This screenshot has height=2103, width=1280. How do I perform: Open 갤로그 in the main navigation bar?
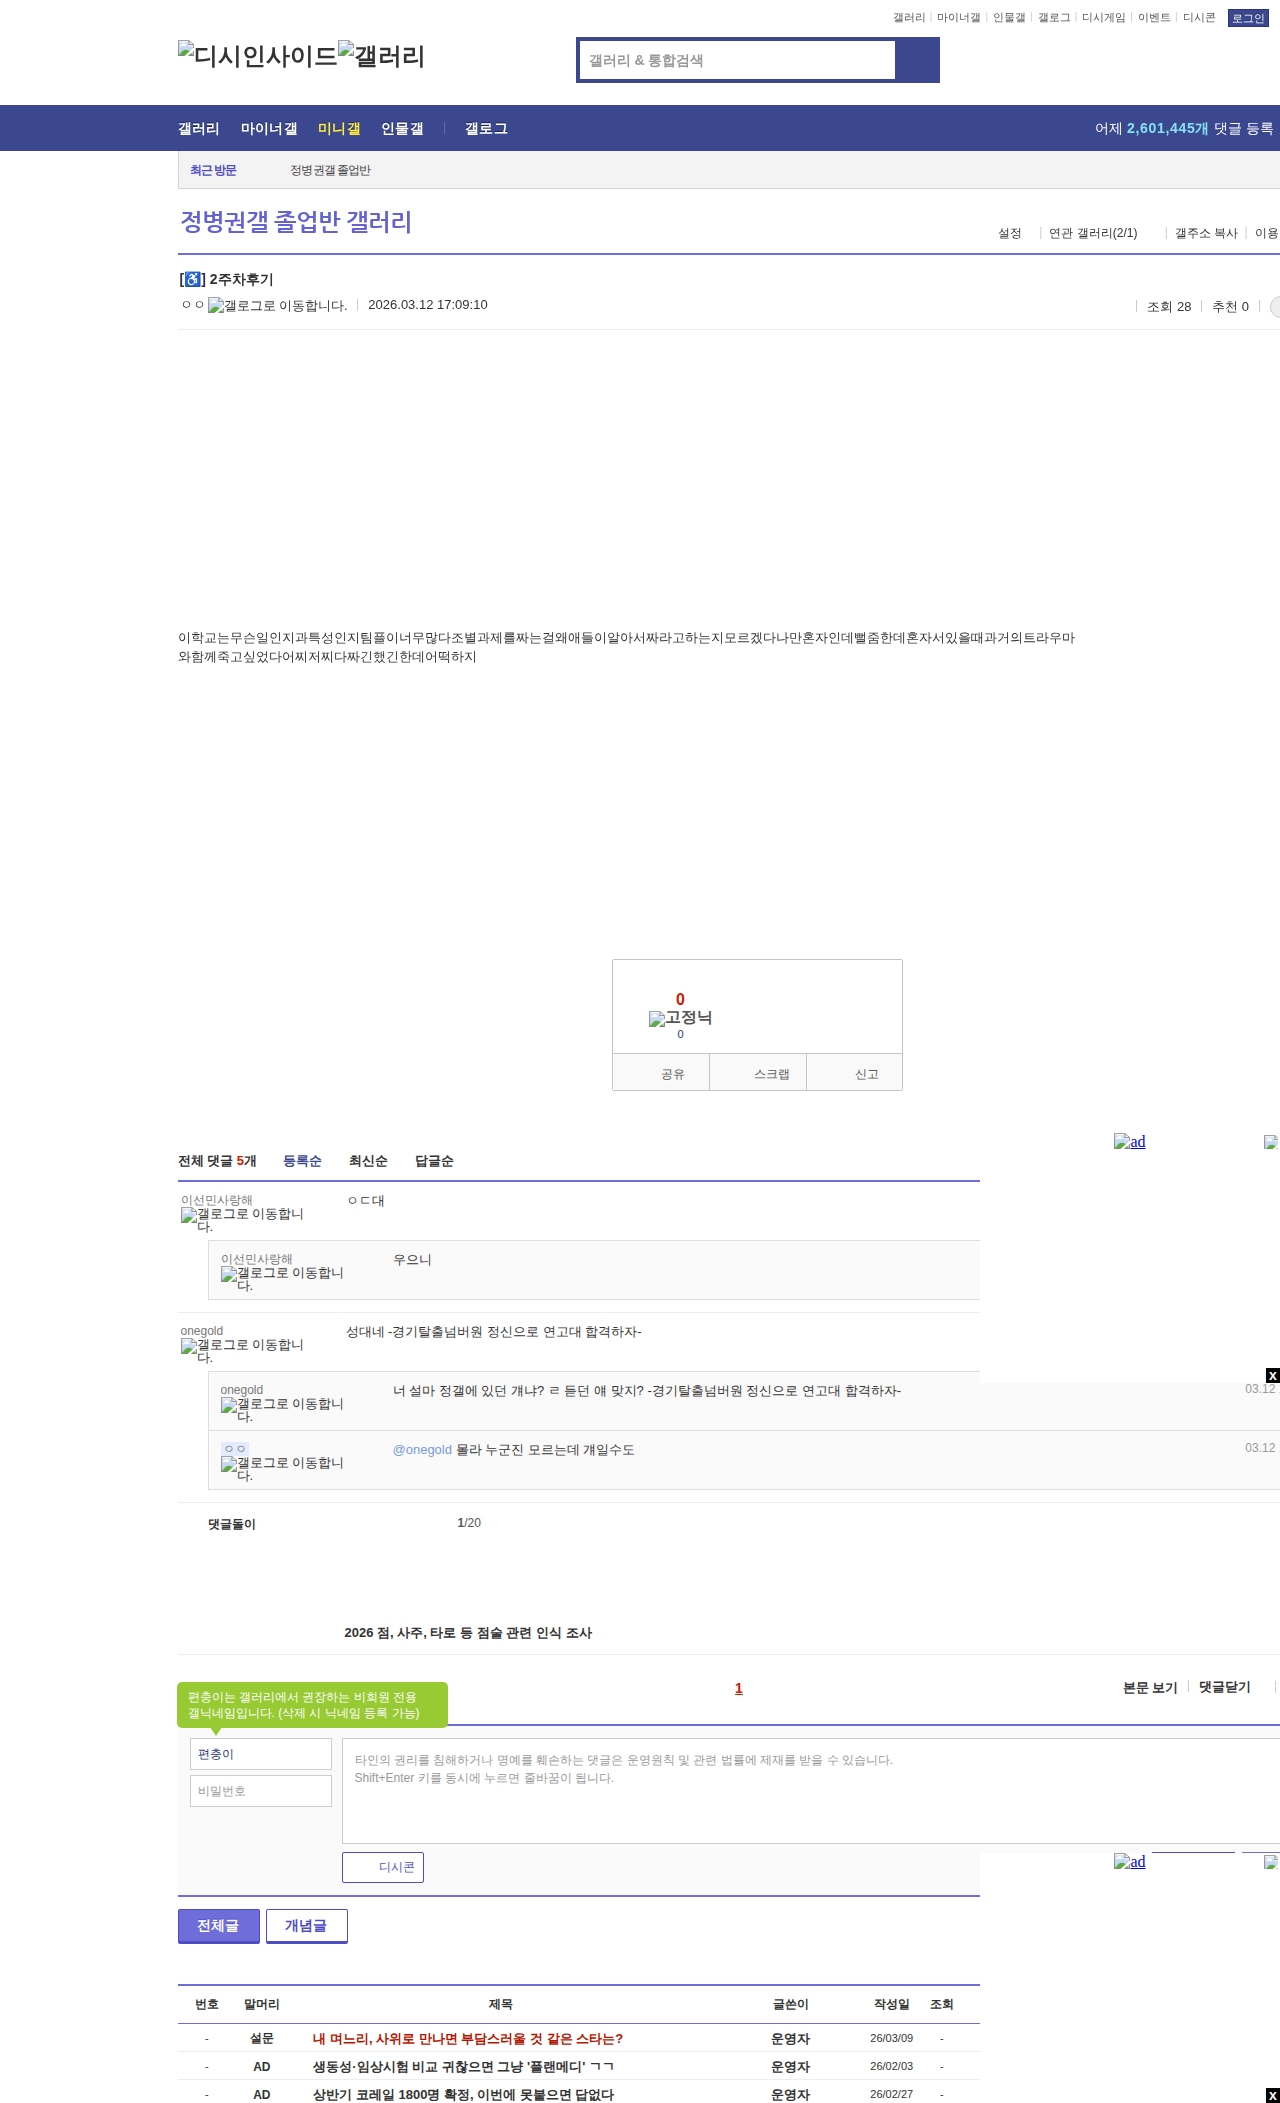(486, 129)
